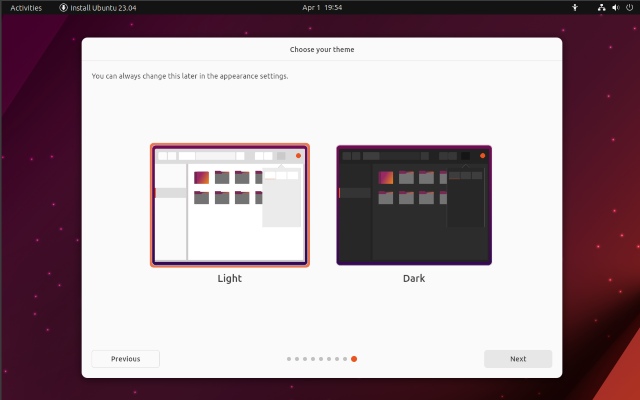Click the orange close dot in Dark preview

point(482,155)
